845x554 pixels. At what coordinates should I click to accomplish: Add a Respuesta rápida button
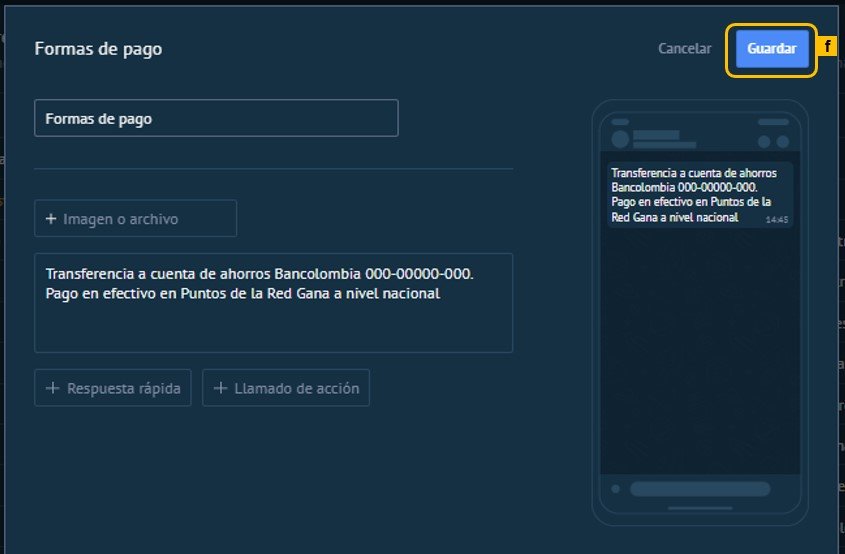click(112, 388)
